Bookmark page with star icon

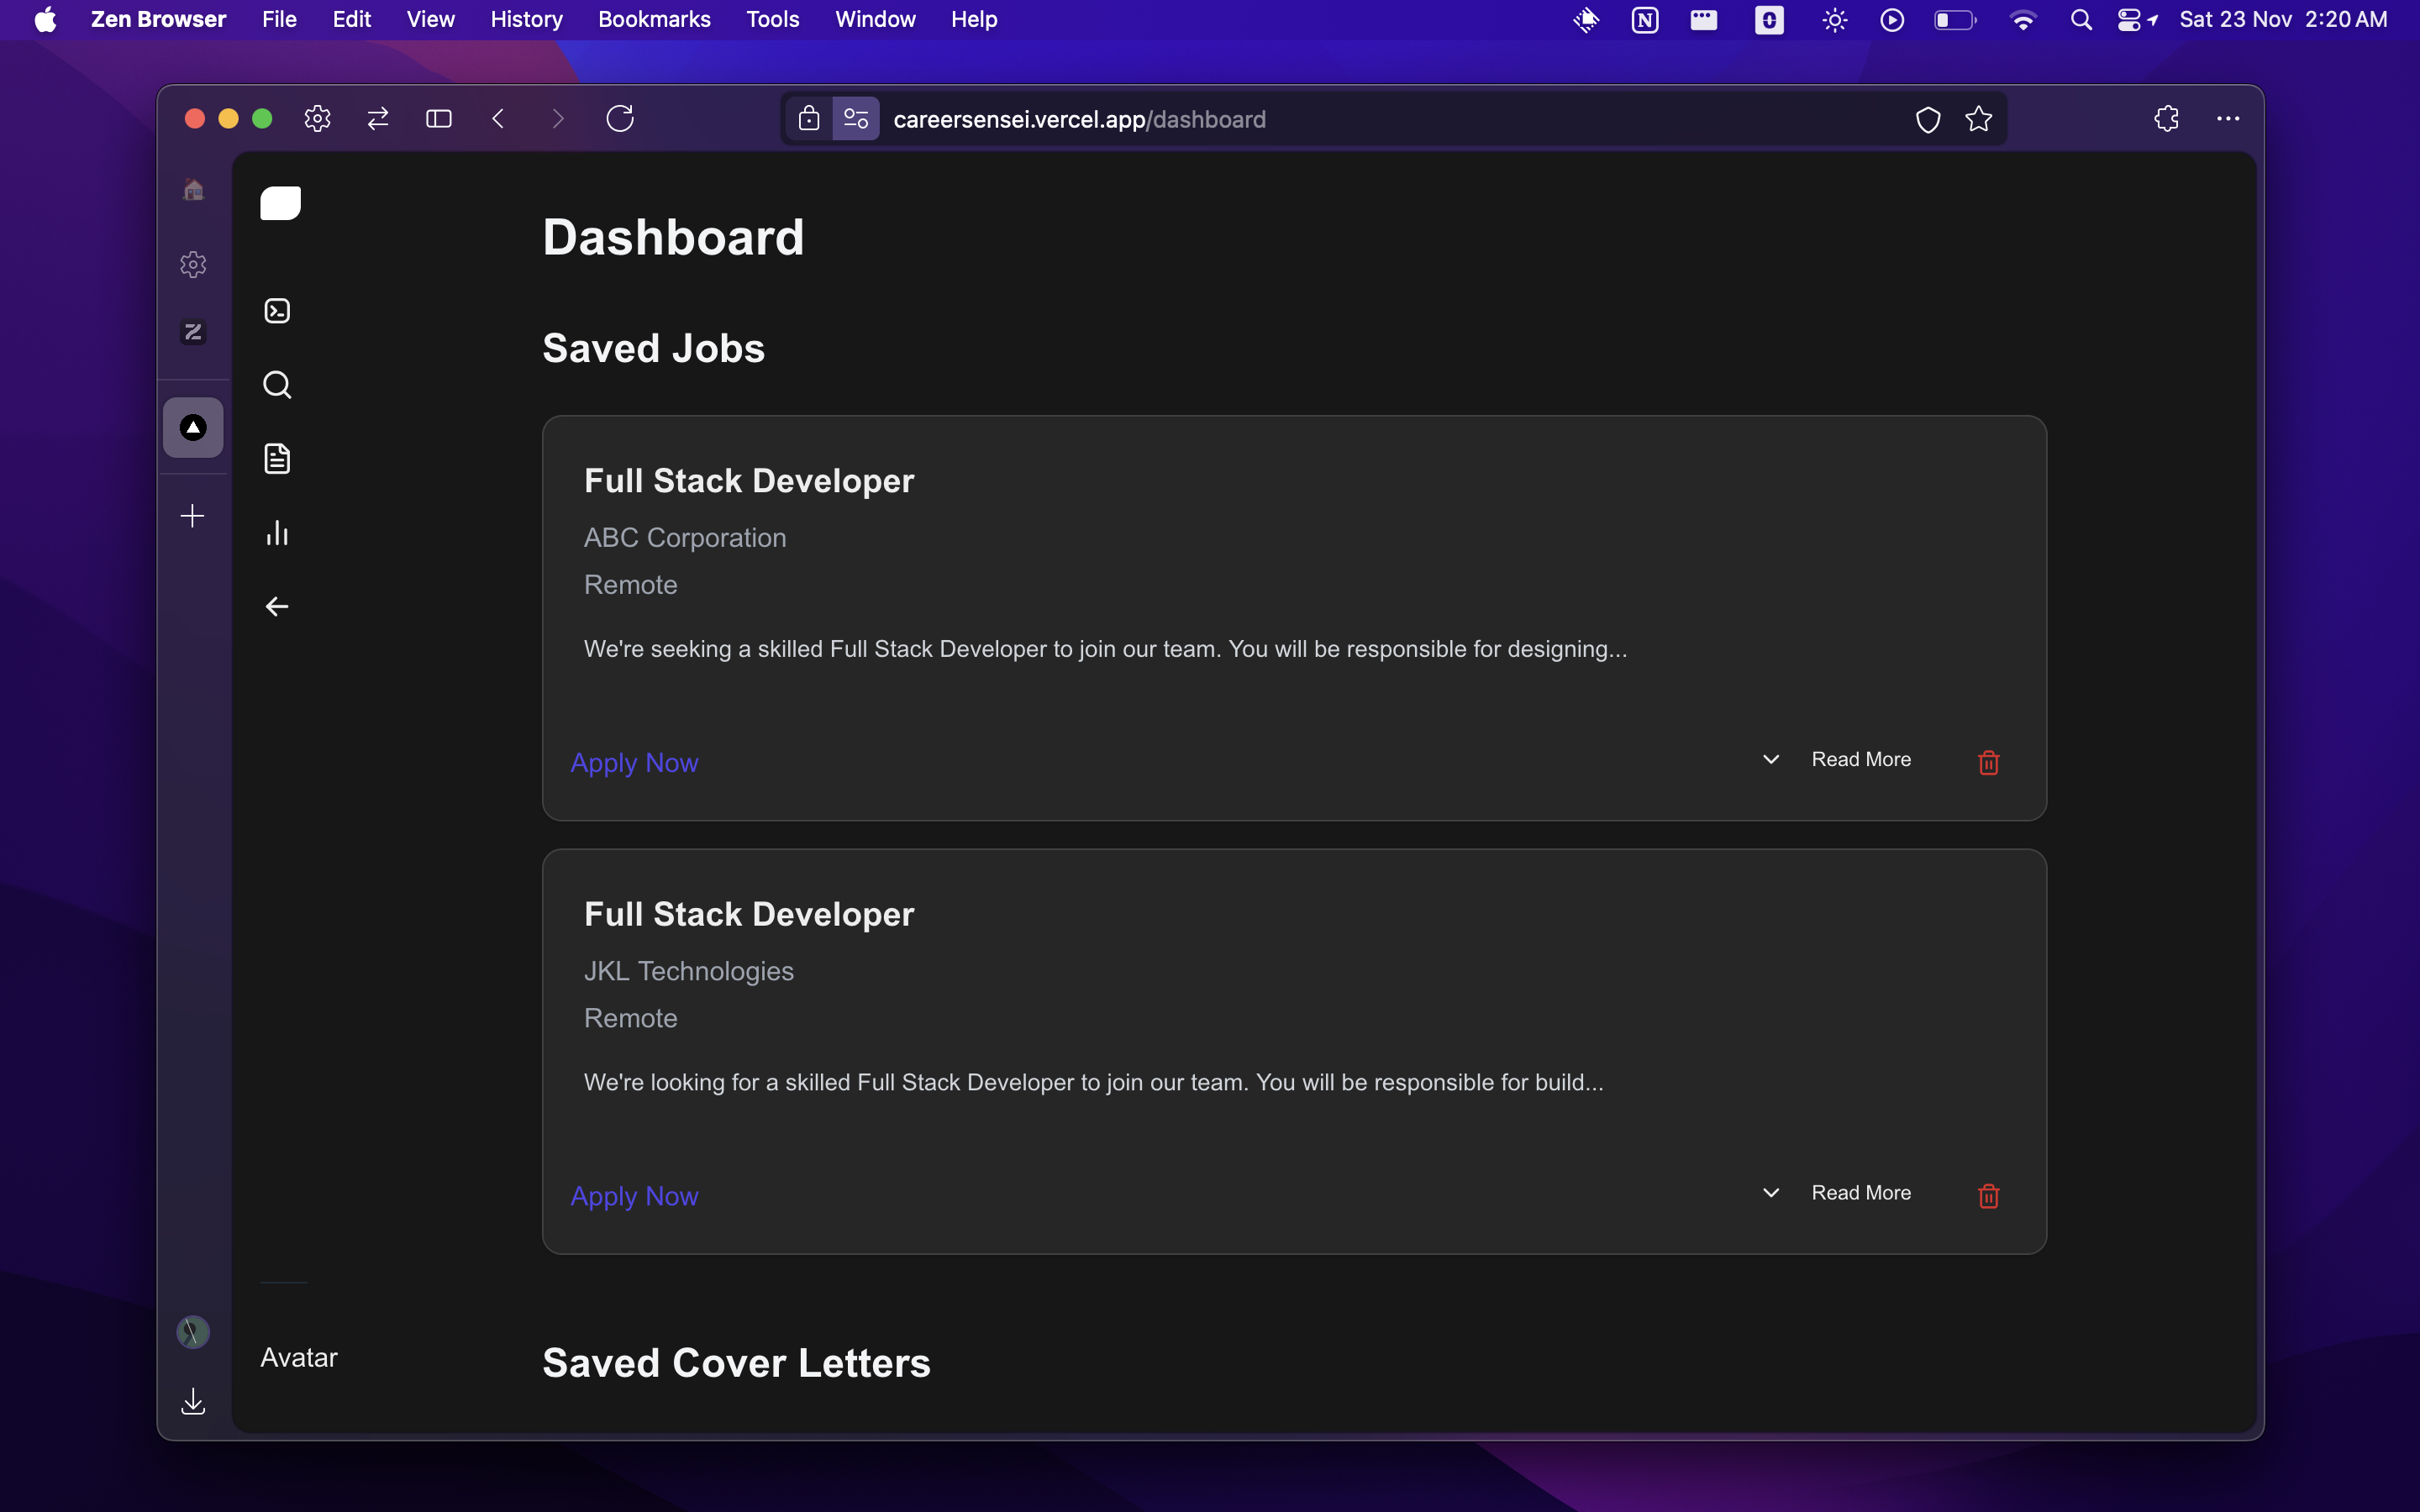[1978, 119]
